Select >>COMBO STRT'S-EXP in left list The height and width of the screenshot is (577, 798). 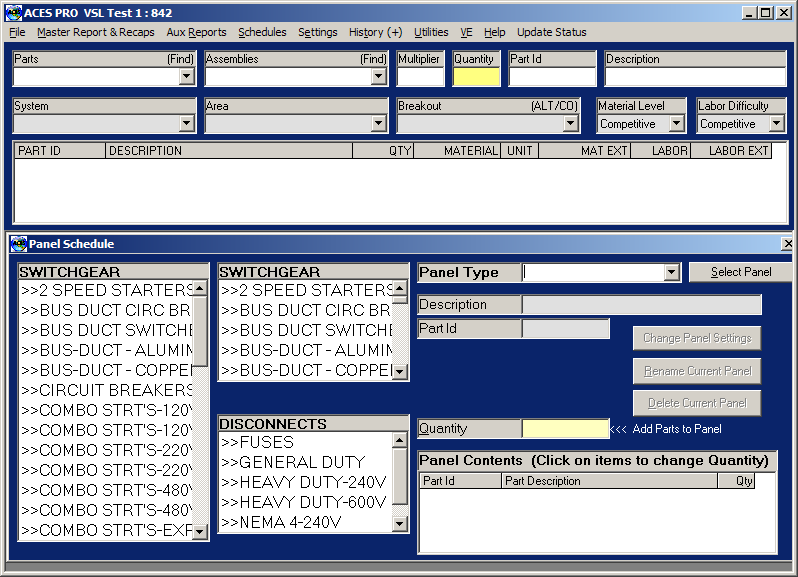[x=106, y=530]
